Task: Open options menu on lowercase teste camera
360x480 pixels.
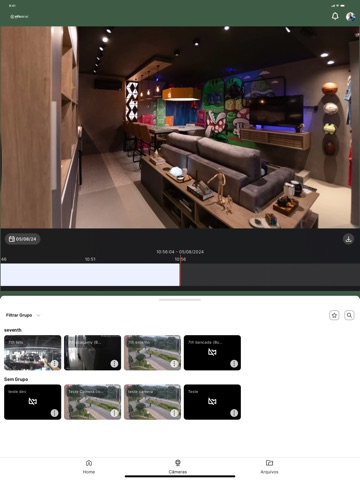Action: pyautogui.click(x=174, y=413)
